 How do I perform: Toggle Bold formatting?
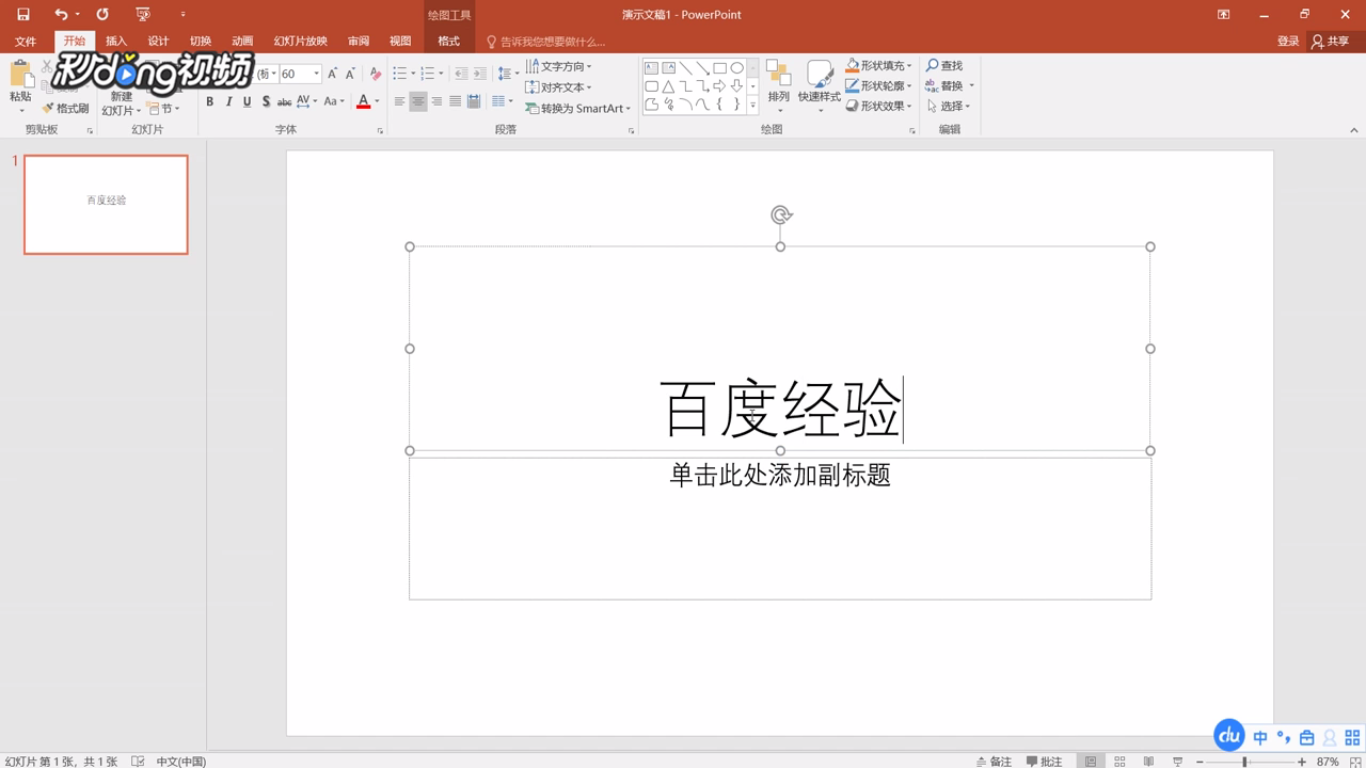(x=210, y=102)
